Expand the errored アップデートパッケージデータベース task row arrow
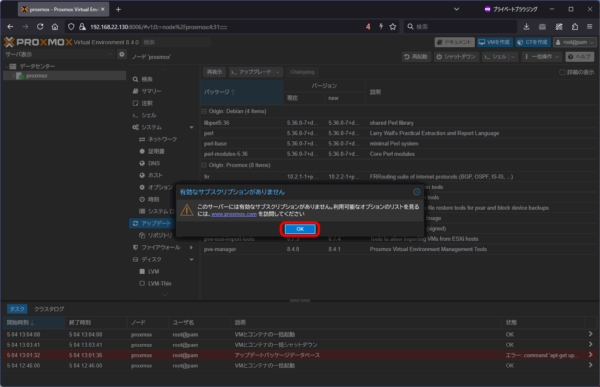 (x=590, y=355)
